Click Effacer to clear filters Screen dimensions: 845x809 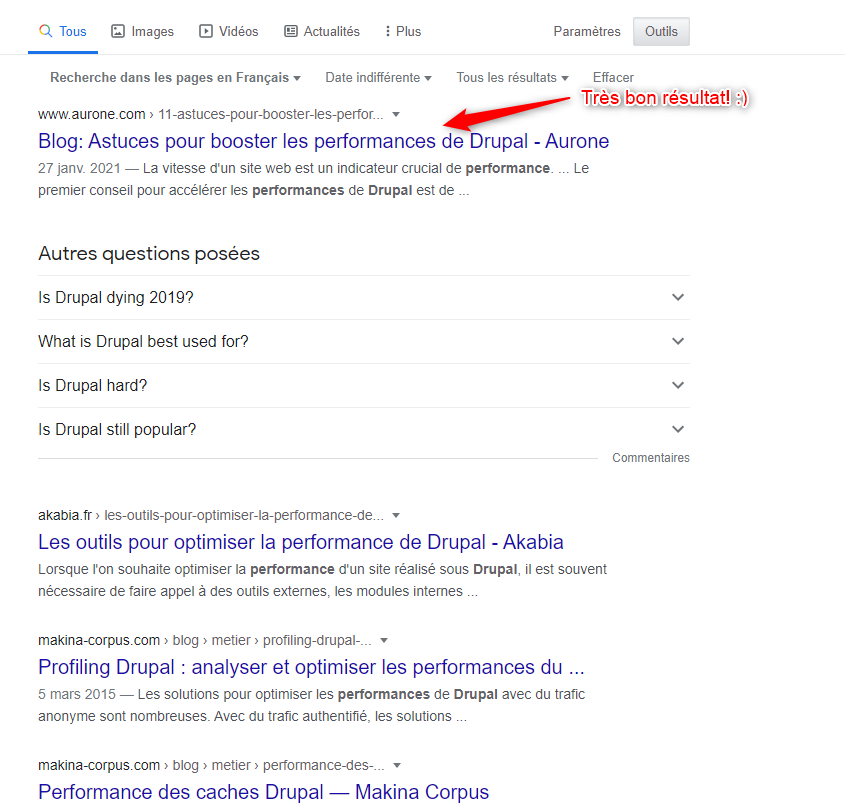point(613,78)
